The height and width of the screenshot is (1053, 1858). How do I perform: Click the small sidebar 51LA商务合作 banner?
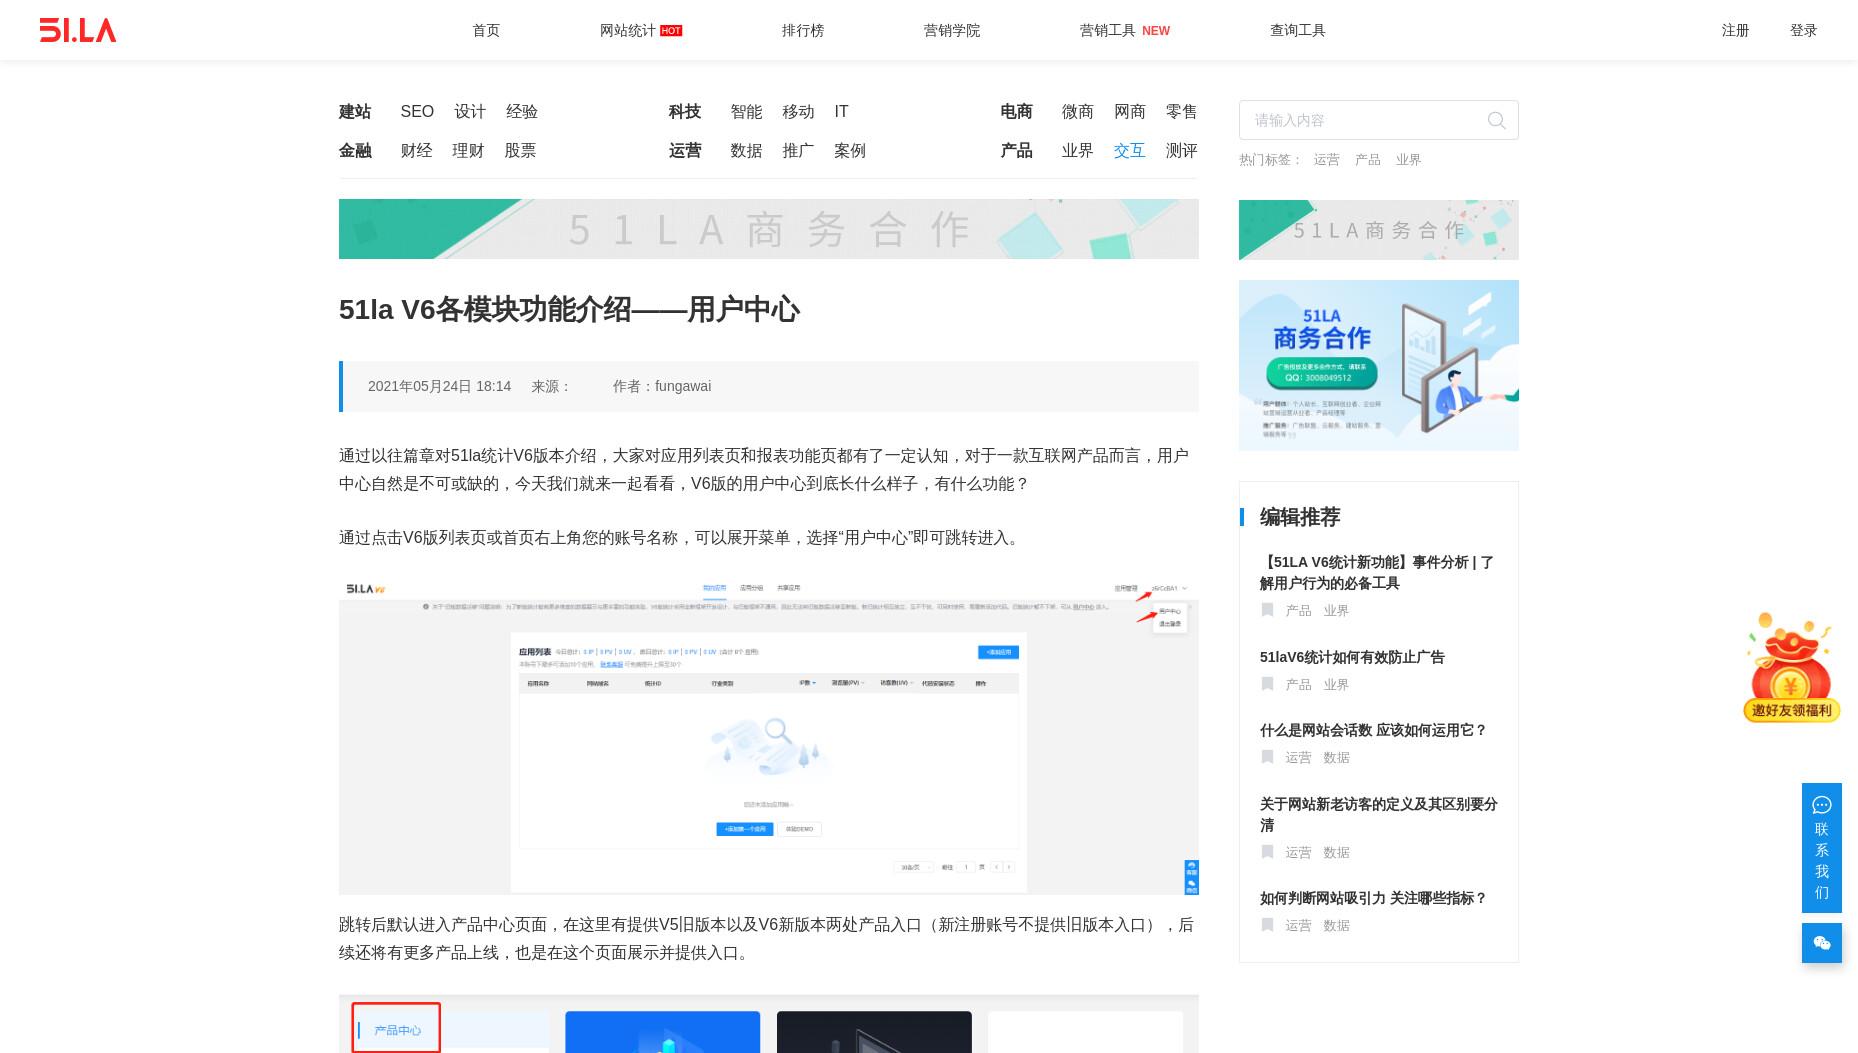(x=1378, y=230)
